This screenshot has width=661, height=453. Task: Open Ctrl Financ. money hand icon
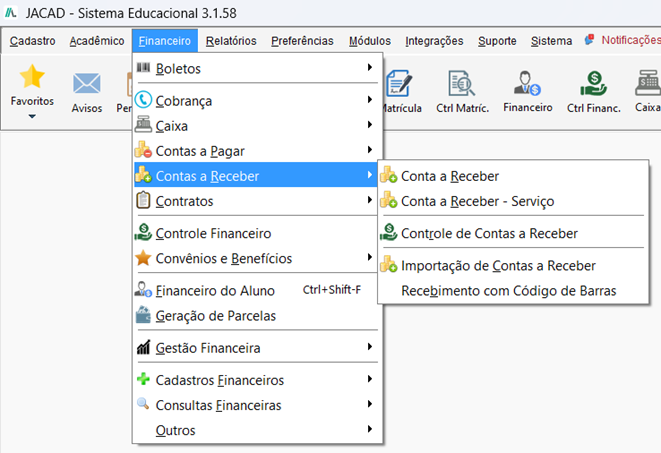coord(594,83)
